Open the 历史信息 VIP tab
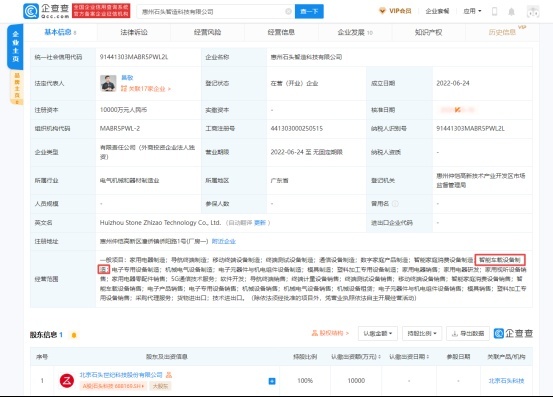Viewport: 553px width, 397px height. point(502,32)
